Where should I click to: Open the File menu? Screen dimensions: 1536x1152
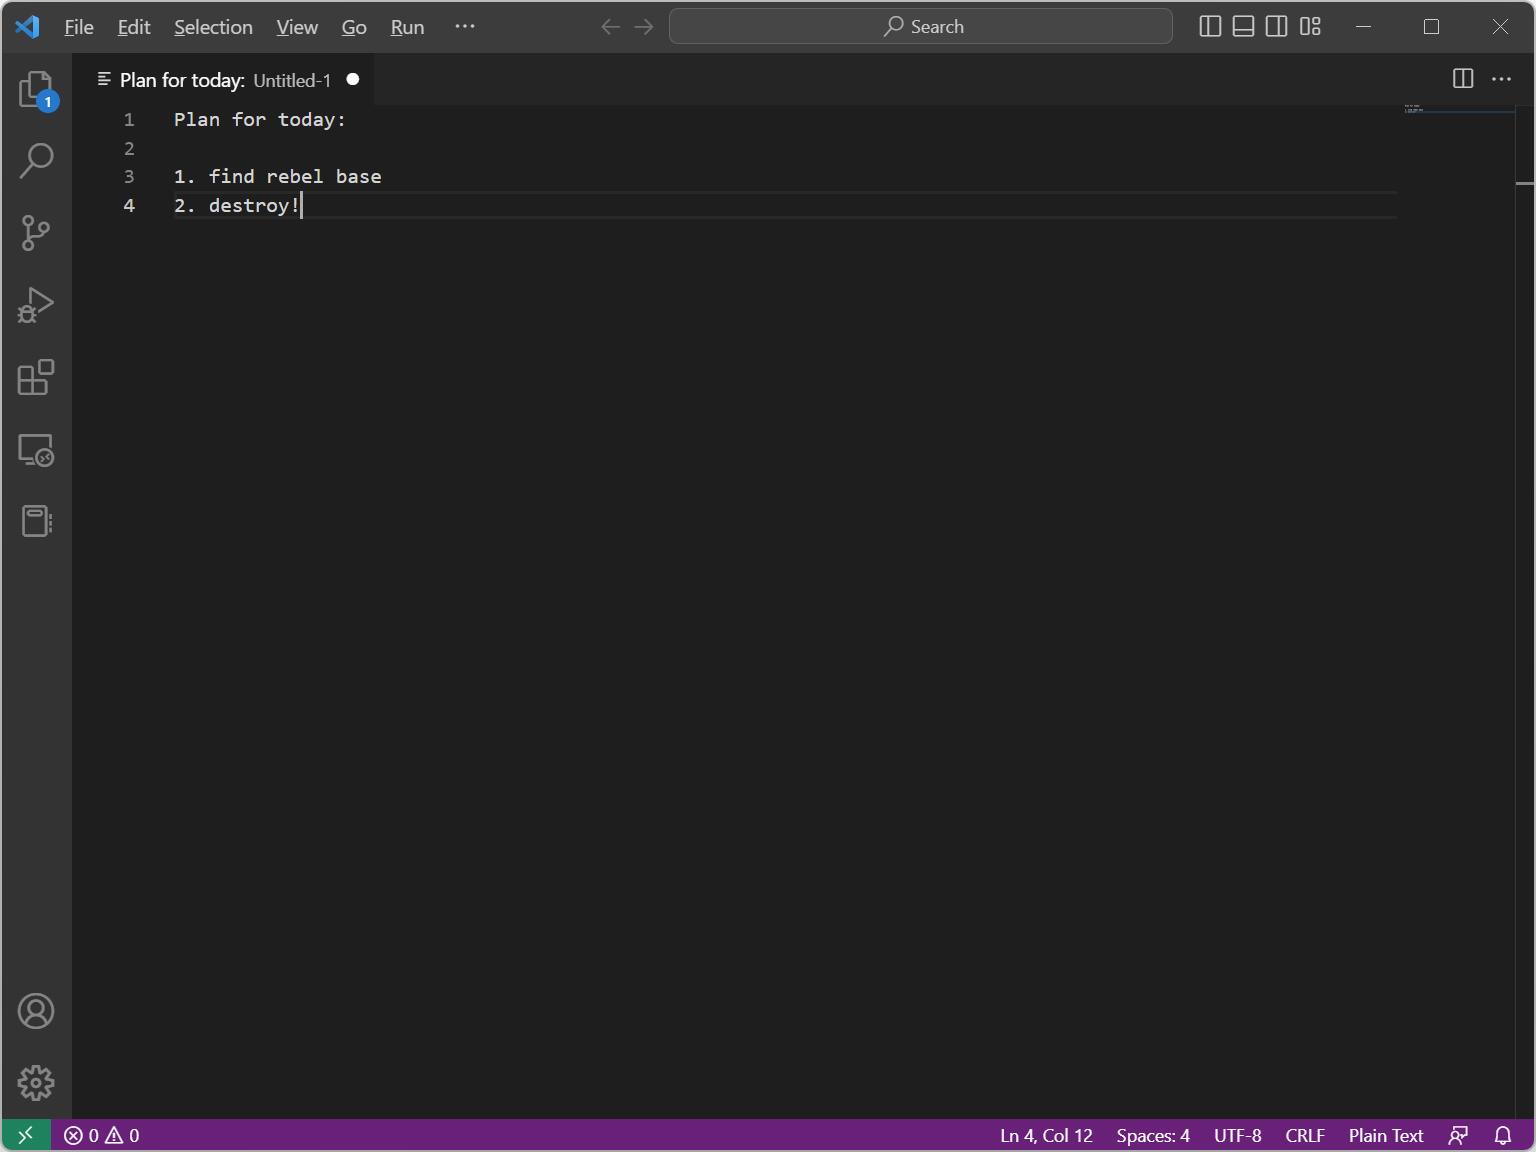[x=78, y=27]
